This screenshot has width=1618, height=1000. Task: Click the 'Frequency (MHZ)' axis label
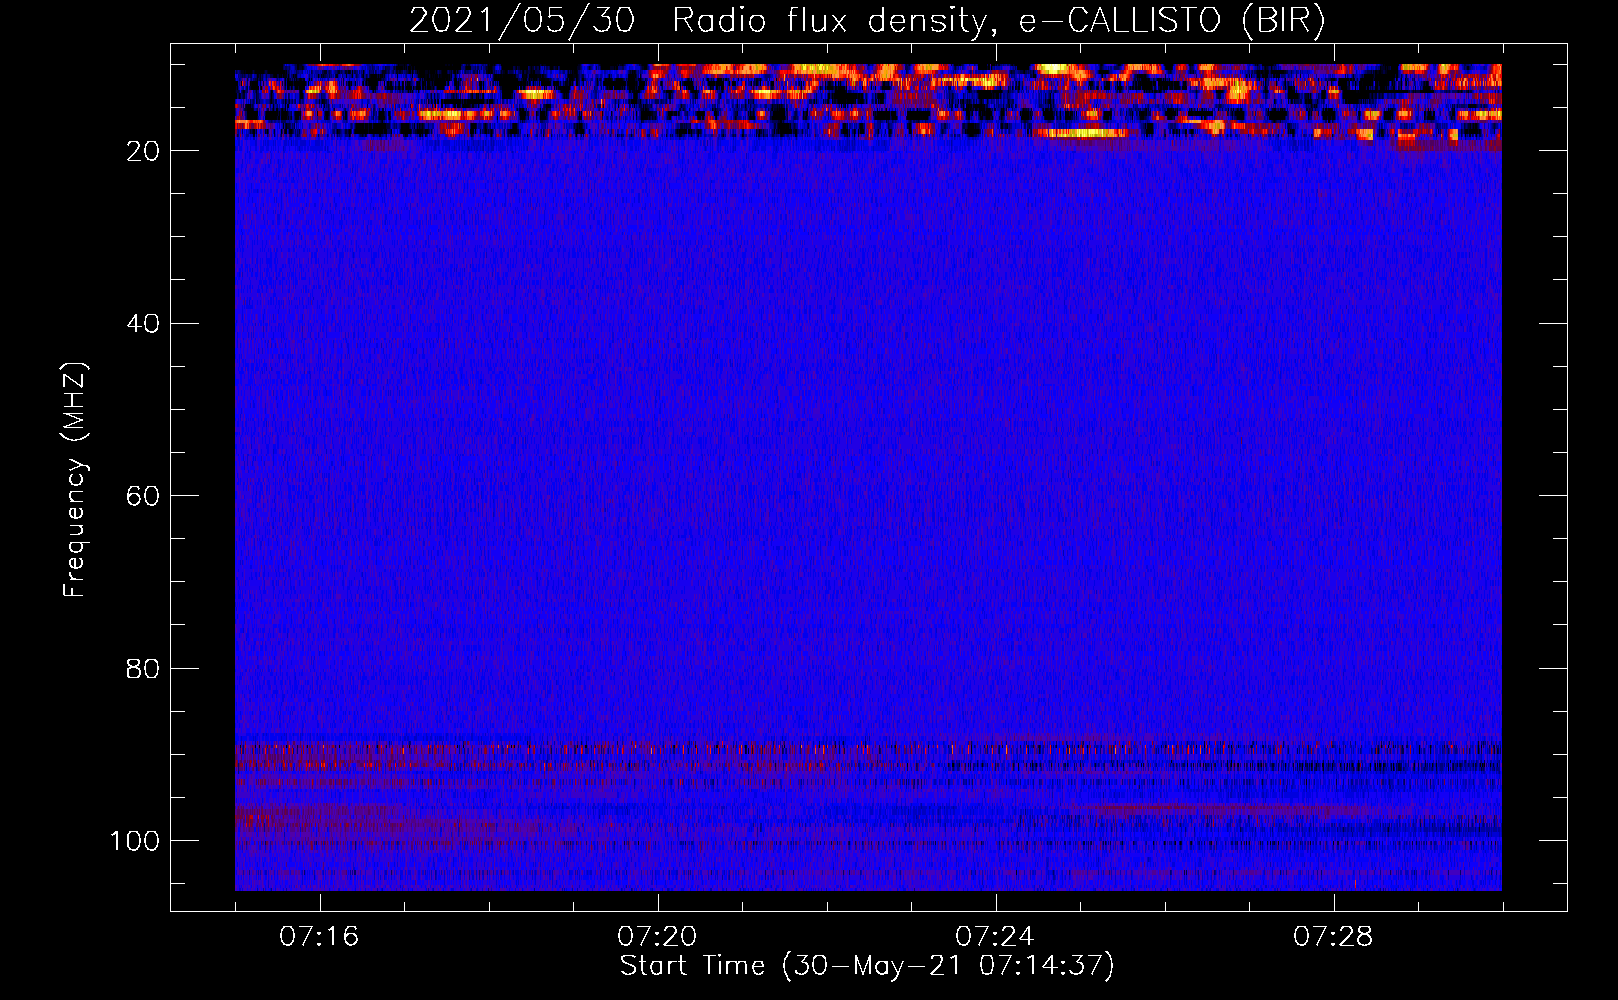tap(75, 480)
